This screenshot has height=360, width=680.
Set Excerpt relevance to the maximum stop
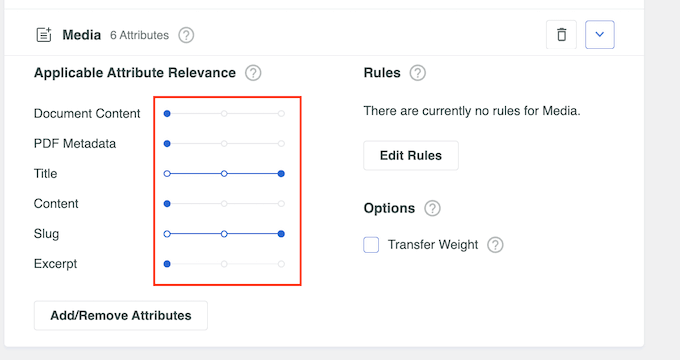(x=281, y=264)
